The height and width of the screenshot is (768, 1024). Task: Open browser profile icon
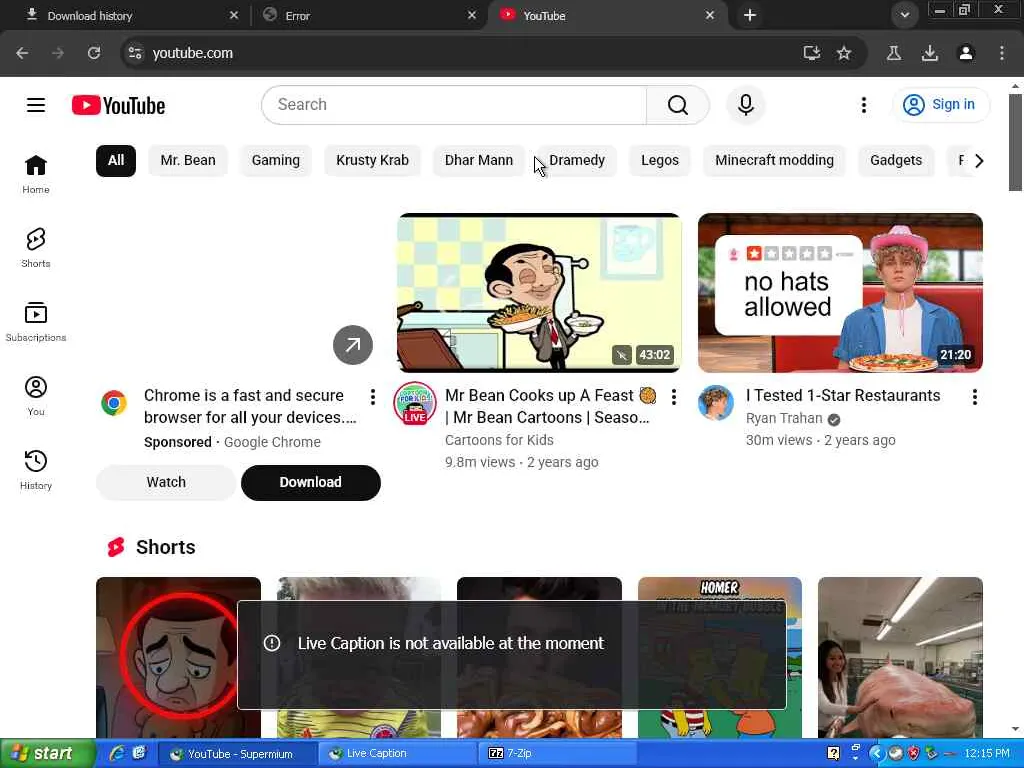[966, 53]
